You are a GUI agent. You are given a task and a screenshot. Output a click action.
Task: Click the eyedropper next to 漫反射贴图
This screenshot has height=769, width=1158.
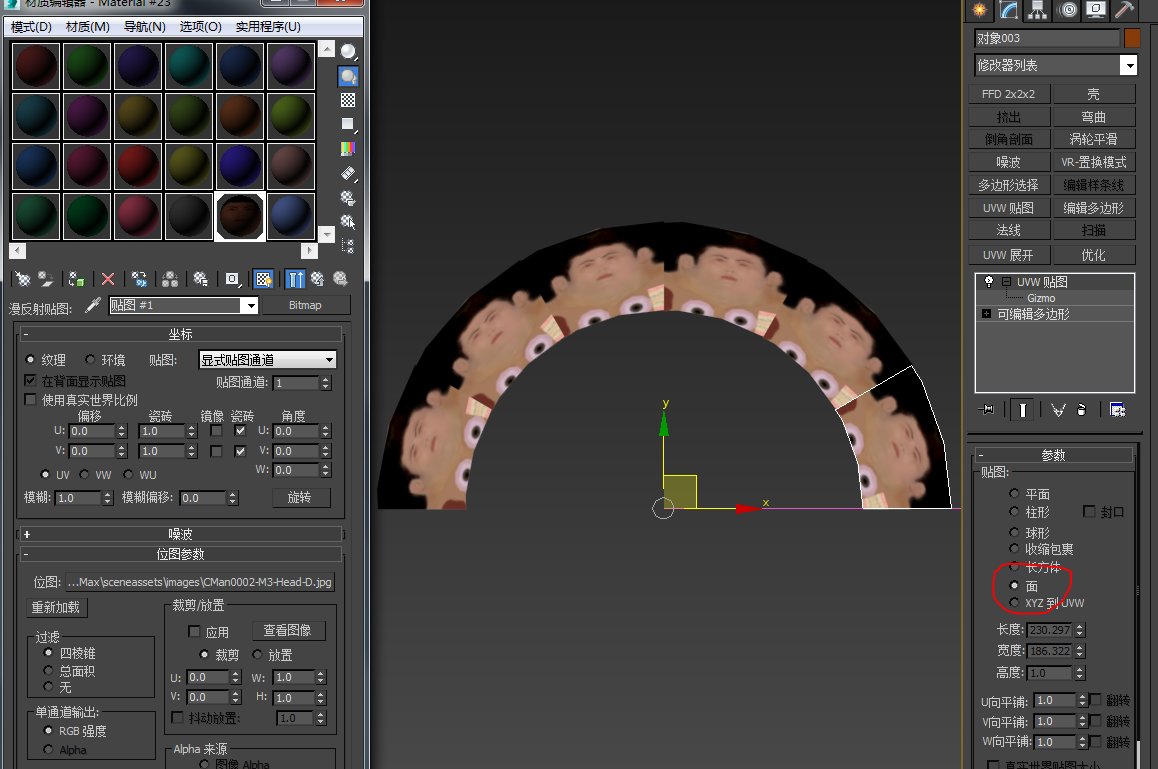coord(93,305)
